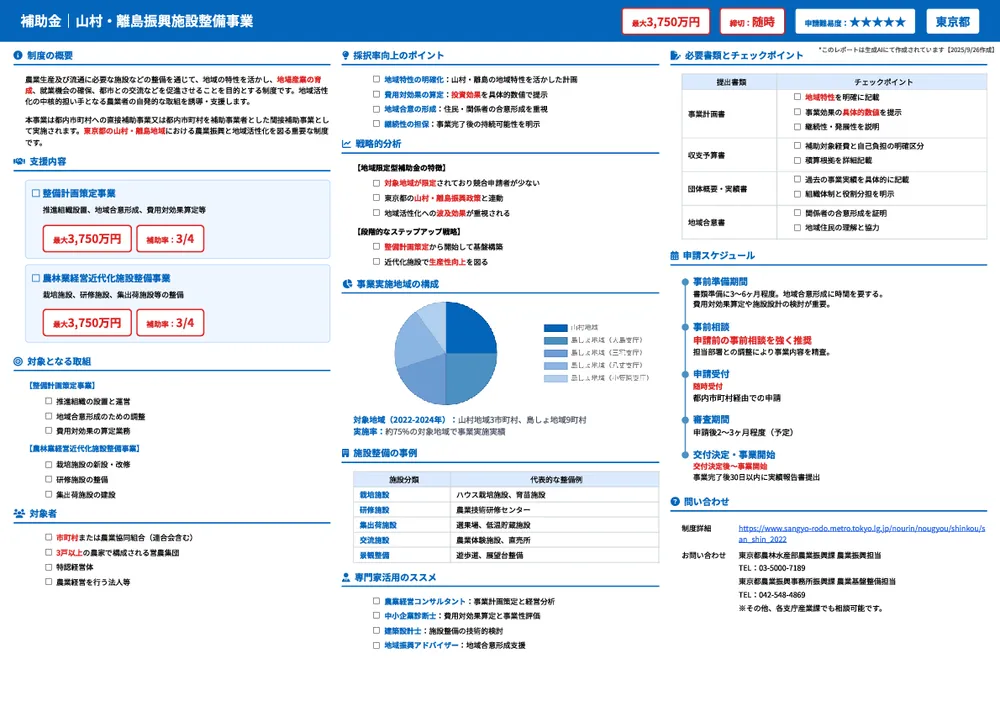Tick the 農業経営コンサルタント checkbox

tap(376, 601)
